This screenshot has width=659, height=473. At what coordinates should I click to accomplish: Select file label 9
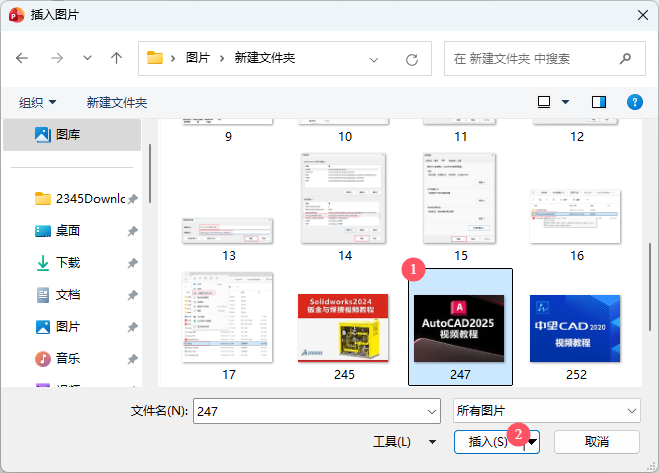228,137
